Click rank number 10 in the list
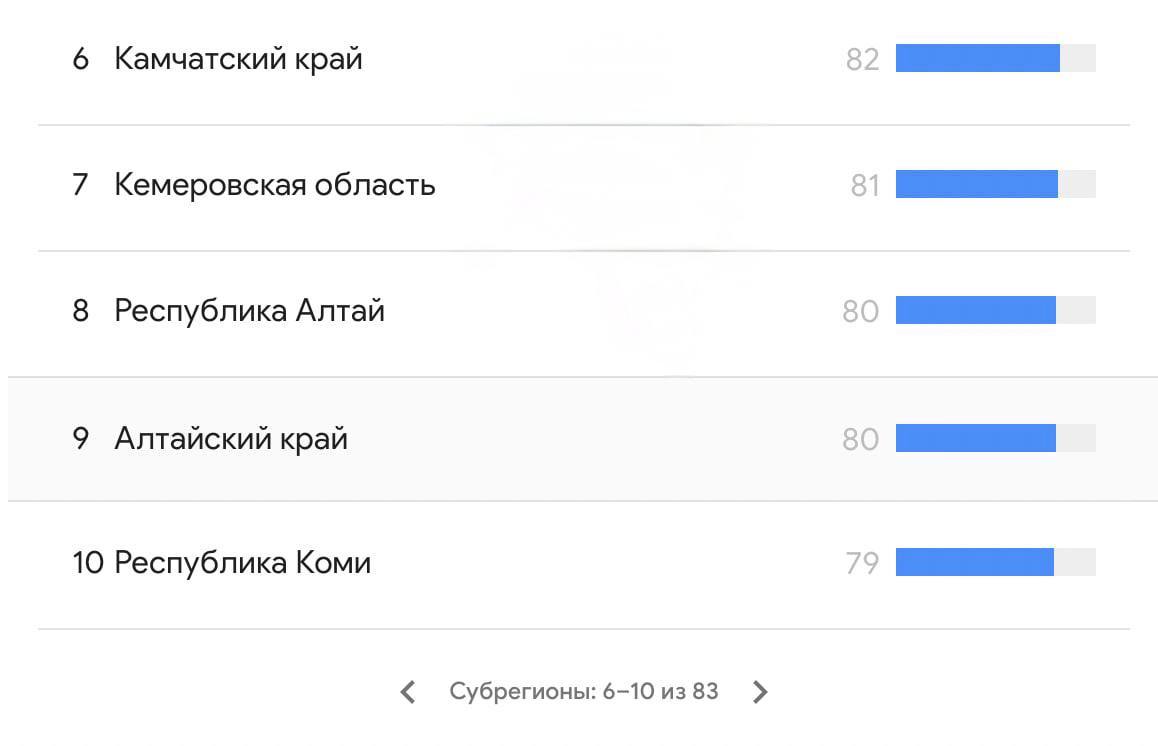The height and width of the screenshot is (746, 1158). [x=87, y=563]
